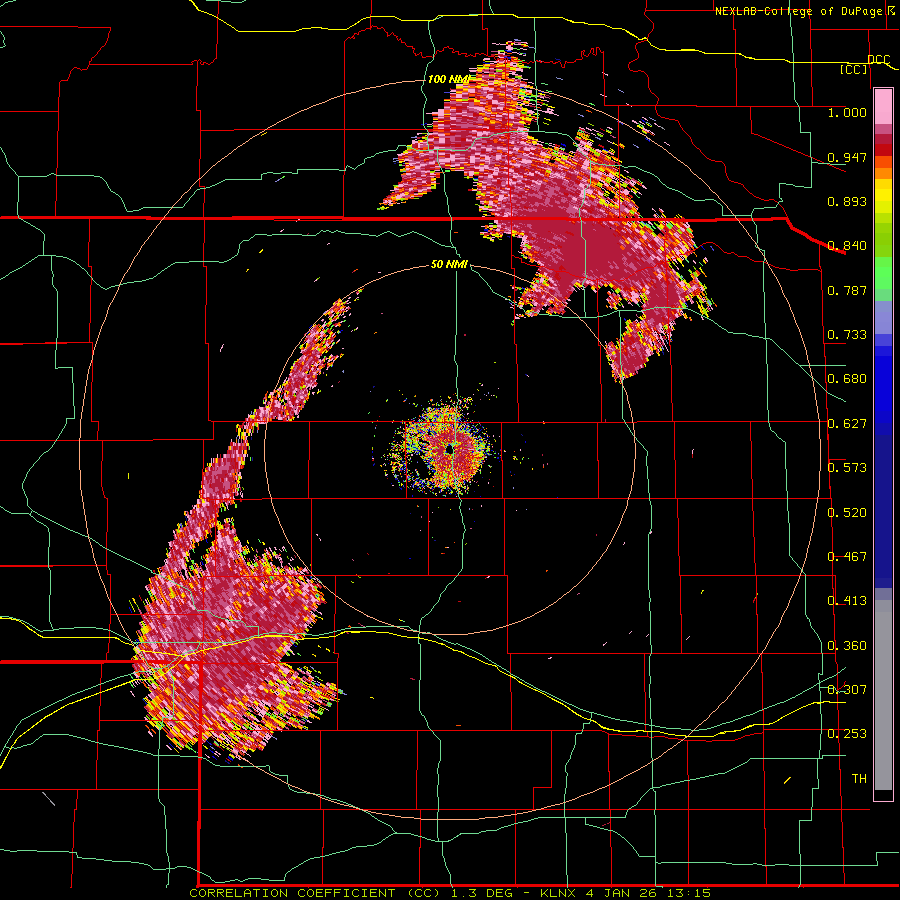Image resolution: width=900 pixels, height=900 pixels.
Task: Click the 0.467 color scale value
Action: (x=847, y=557)
